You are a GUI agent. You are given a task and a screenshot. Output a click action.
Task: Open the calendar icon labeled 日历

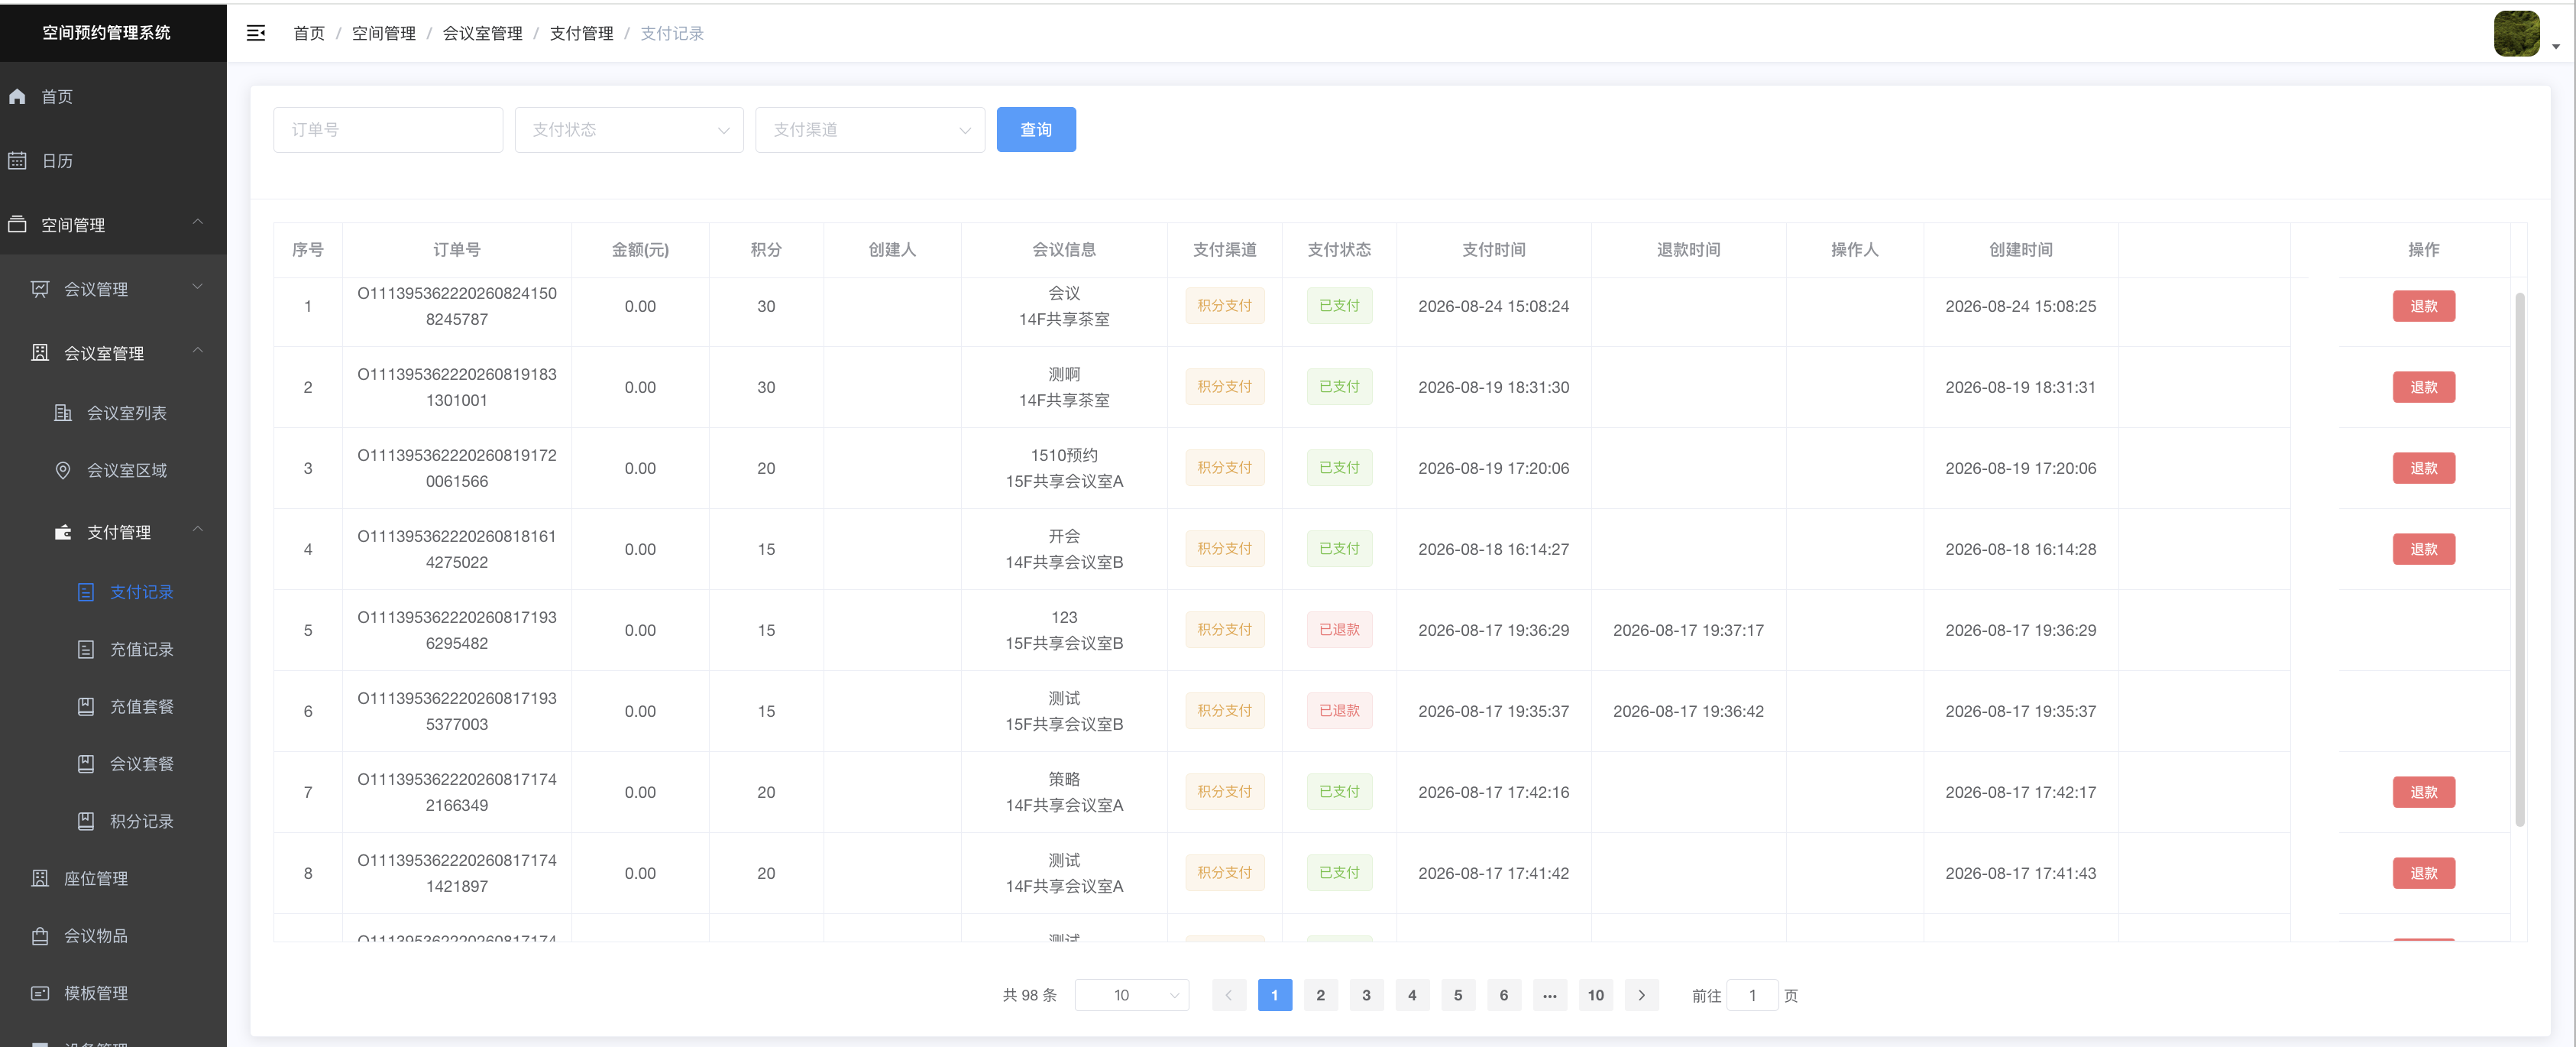[x=17, y=161]
